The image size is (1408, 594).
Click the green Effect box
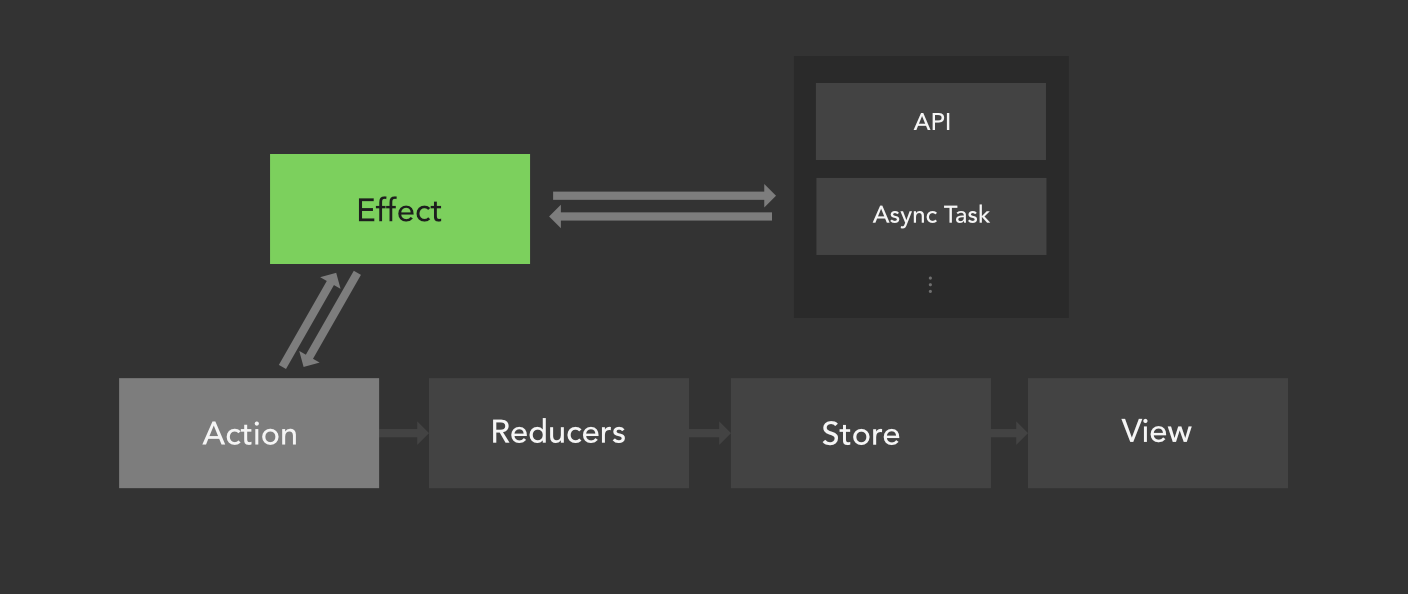(399, 209)
